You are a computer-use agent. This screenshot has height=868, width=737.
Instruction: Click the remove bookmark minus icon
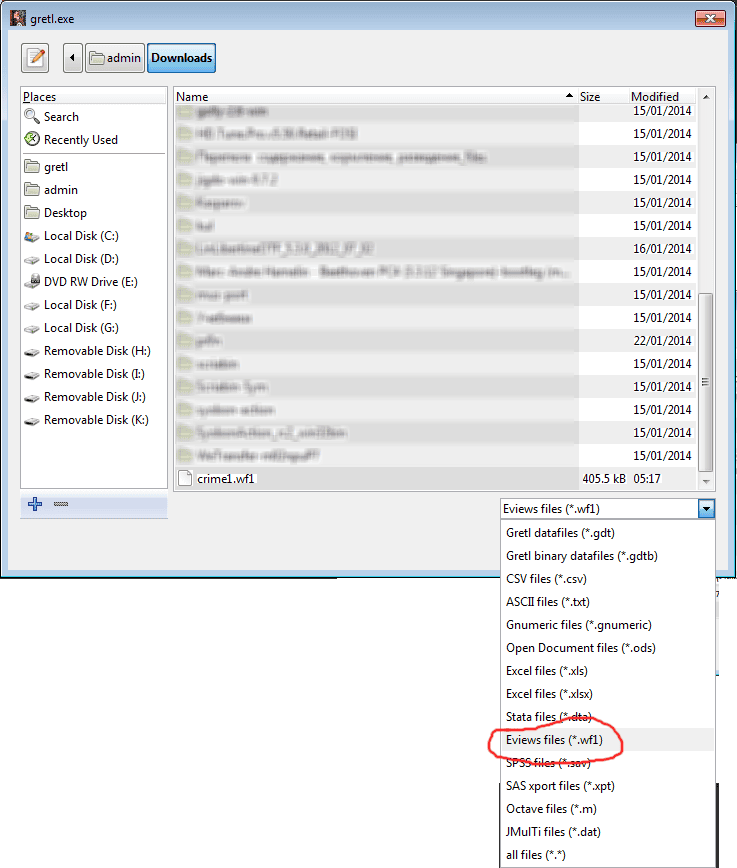[x=61, y=505]
